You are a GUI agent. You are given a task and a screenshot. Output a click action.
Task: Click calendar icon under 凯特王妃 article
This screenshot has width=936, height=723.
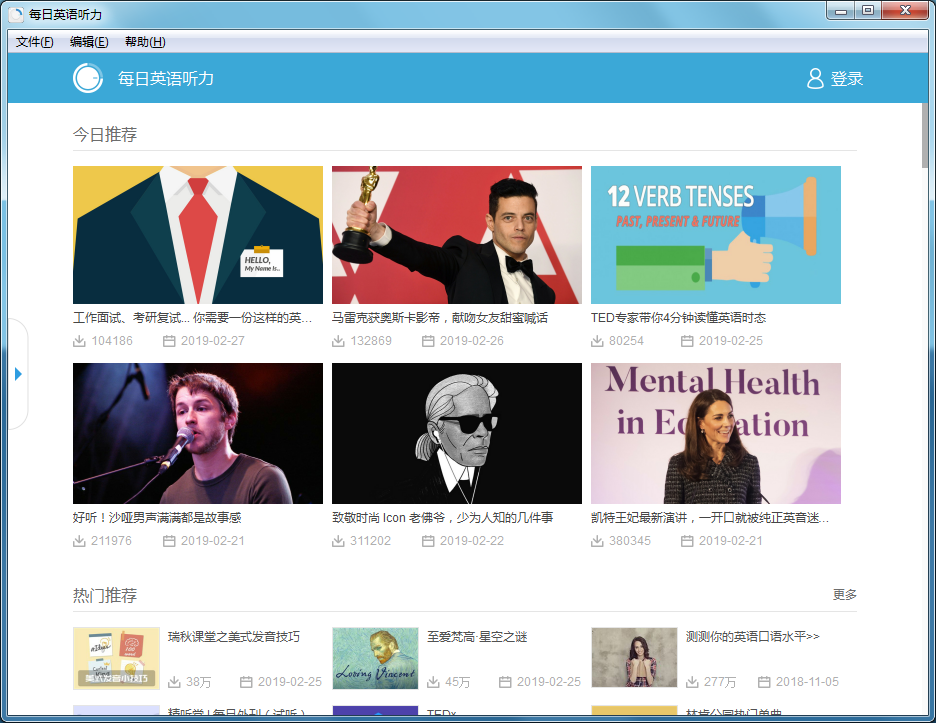coord(687,541)
